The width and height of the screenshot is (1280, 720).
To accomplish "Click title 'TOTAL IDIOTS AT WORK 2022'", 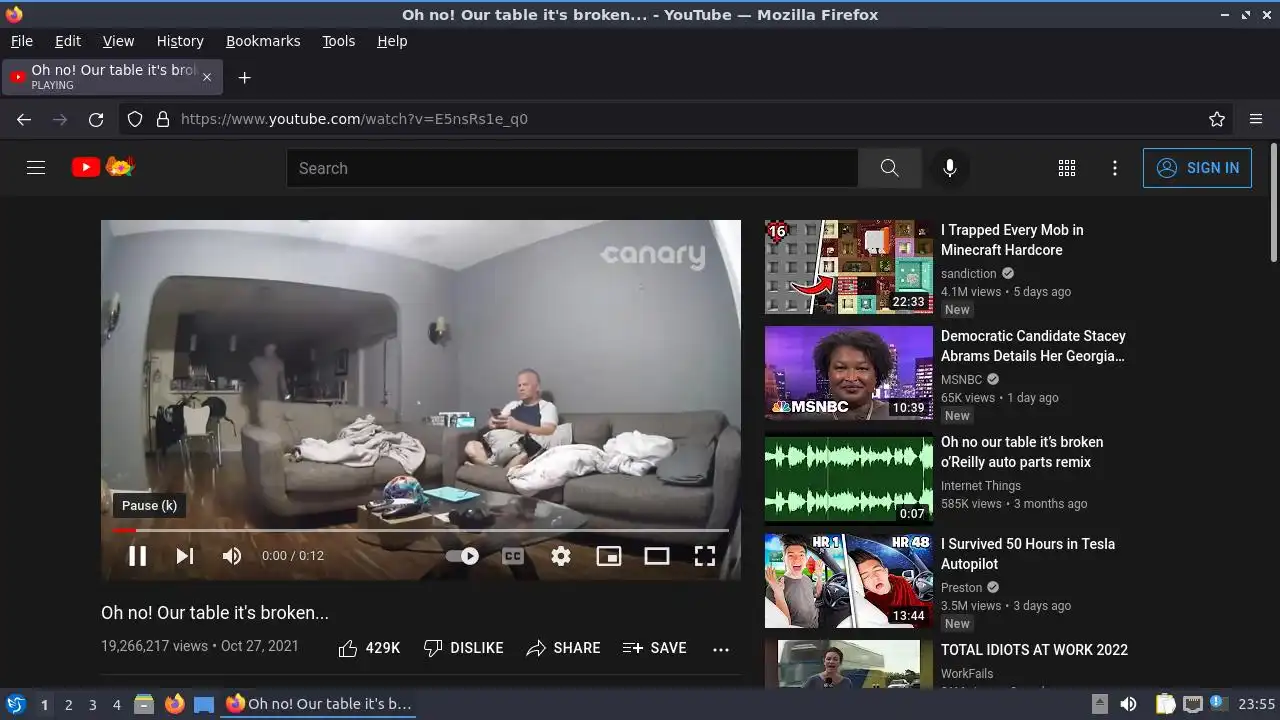I will point(1034,650).
